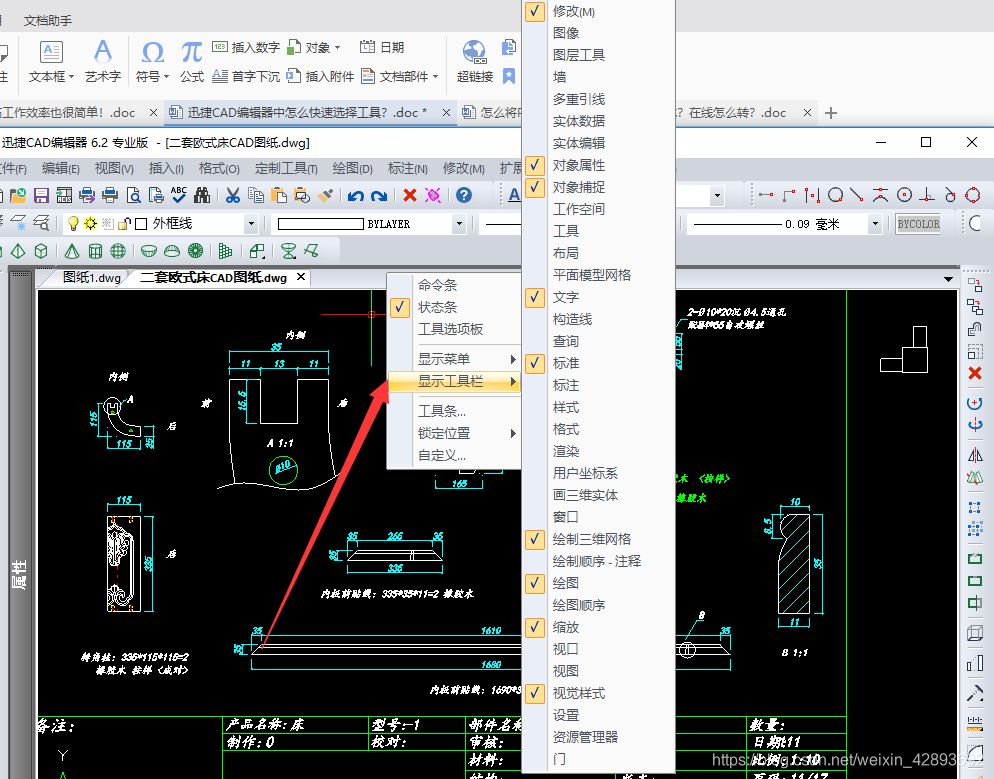
Task: Click the Perpendicular snap icon
Action: point(927,195)
